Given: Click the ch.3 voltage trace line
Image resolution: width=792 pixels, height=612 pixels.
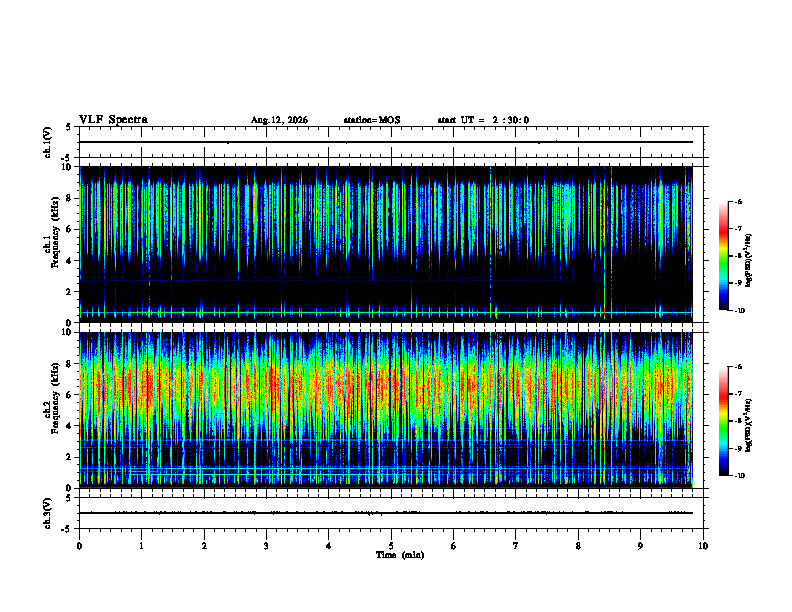Looking at the screenshot, I should (x=386, y=513).
